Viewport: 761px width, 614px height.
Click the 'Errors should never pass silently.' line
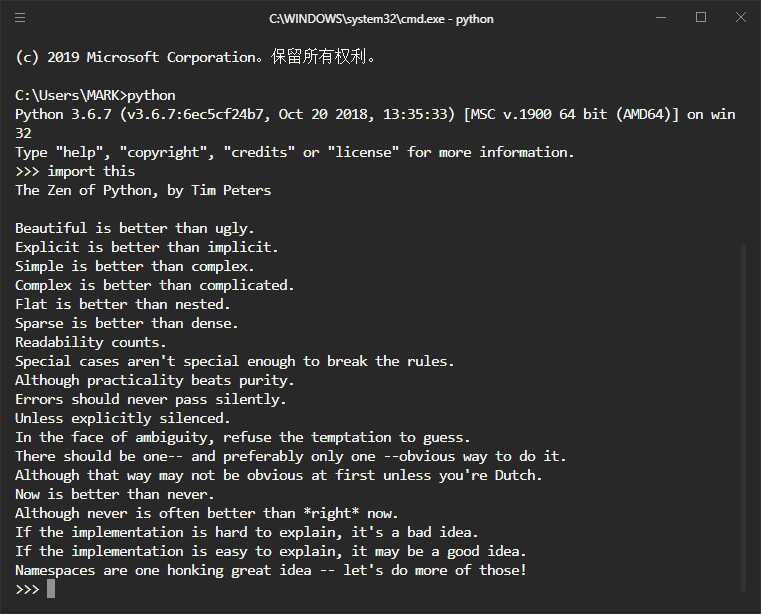coord(151,399)
